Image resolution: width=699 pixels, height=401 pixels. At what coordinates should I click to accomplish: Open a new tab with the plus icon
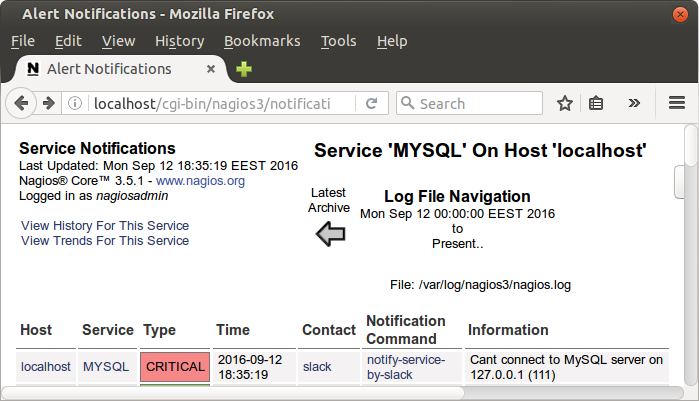(x=244, y=69)
